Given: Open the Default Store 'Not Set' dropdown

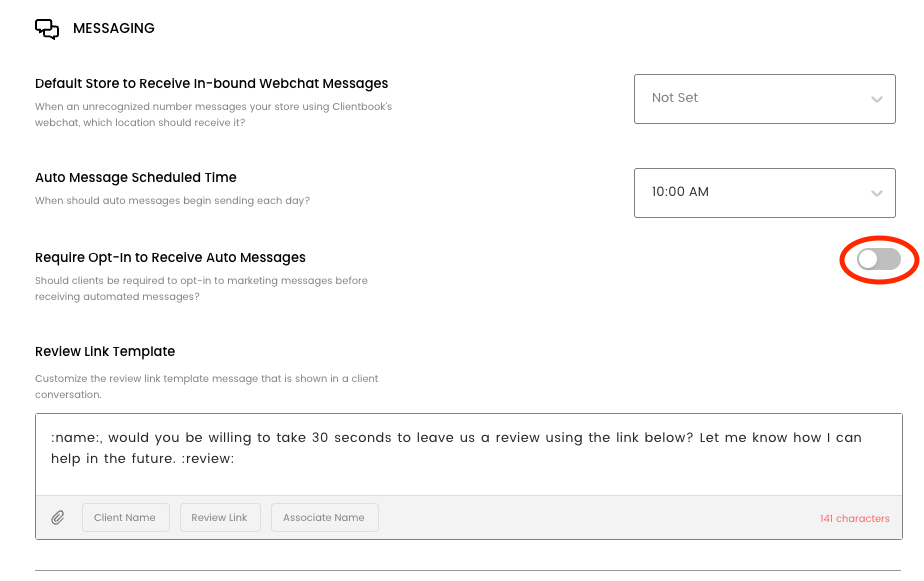Looking at the screenshot, I should (x=764, y=98).
